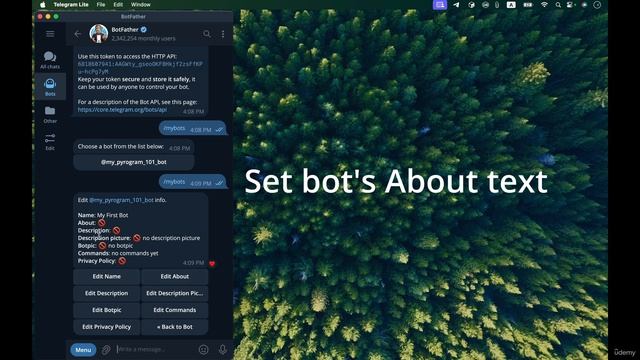Screen dimensions: 640x360
Task: Click the purple screen recording menu bar icon
Action: [440, 4]
